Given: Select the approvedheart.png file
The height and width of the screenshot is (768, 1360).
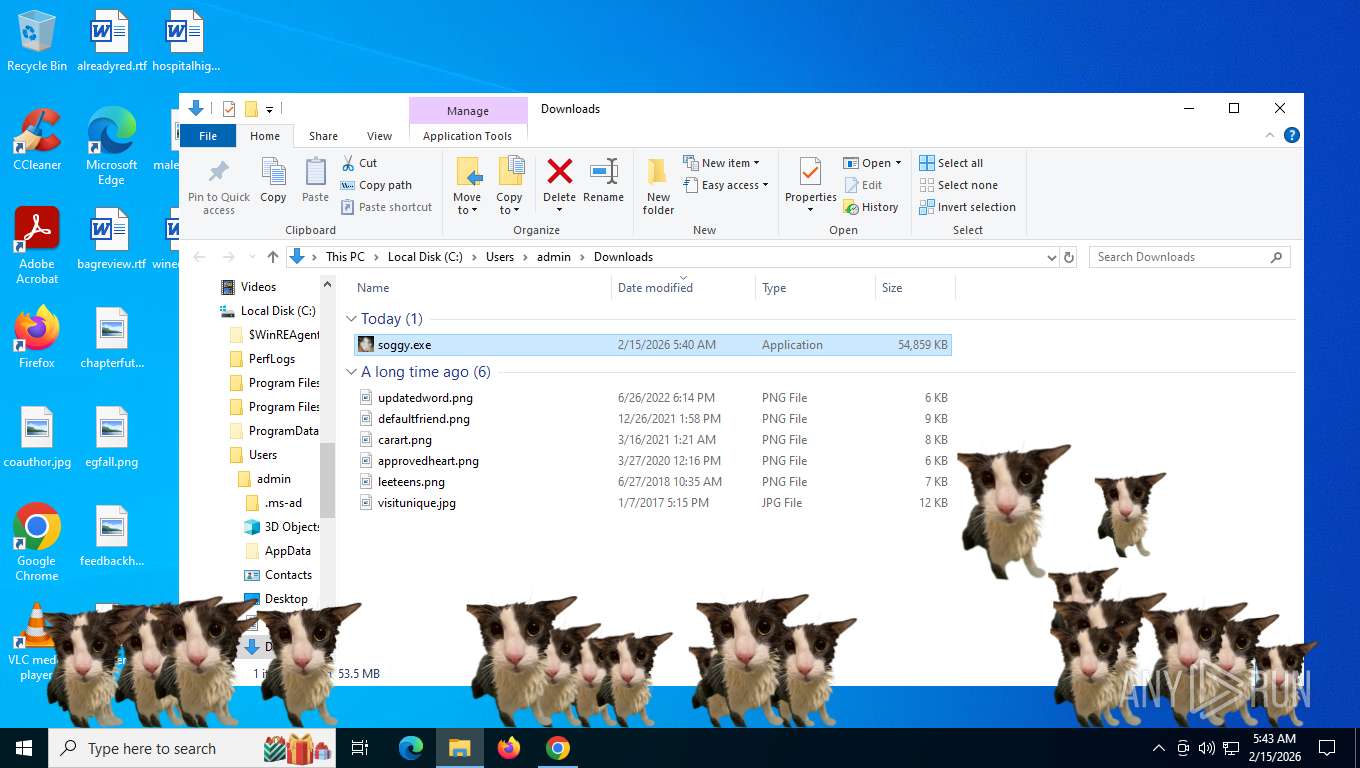Looking at the screenshot, I should coord(653,461).
